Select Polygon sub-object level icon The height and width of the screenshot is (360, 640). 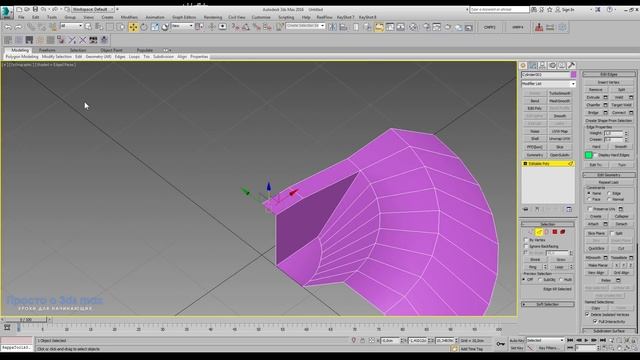click(x=555, y=232)
